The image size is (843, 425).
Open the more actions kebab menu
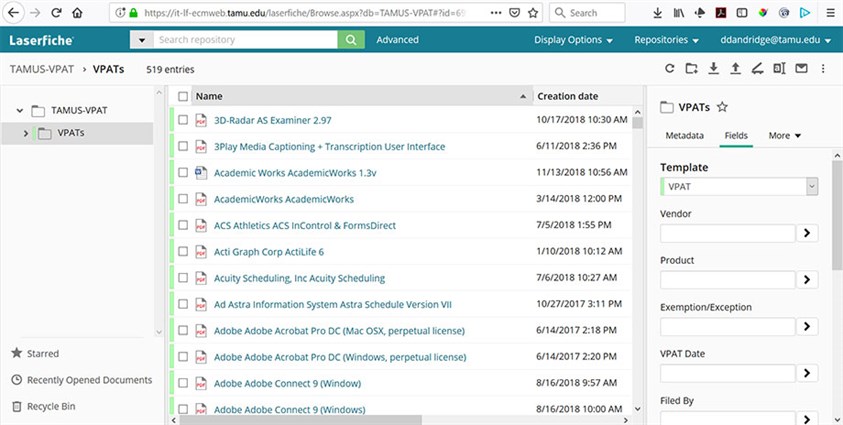(x=823, y=68)
